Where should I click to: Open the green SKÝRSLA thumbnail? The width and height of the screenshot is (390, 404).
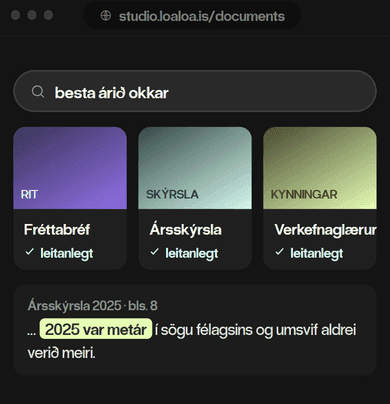[195, 168]
